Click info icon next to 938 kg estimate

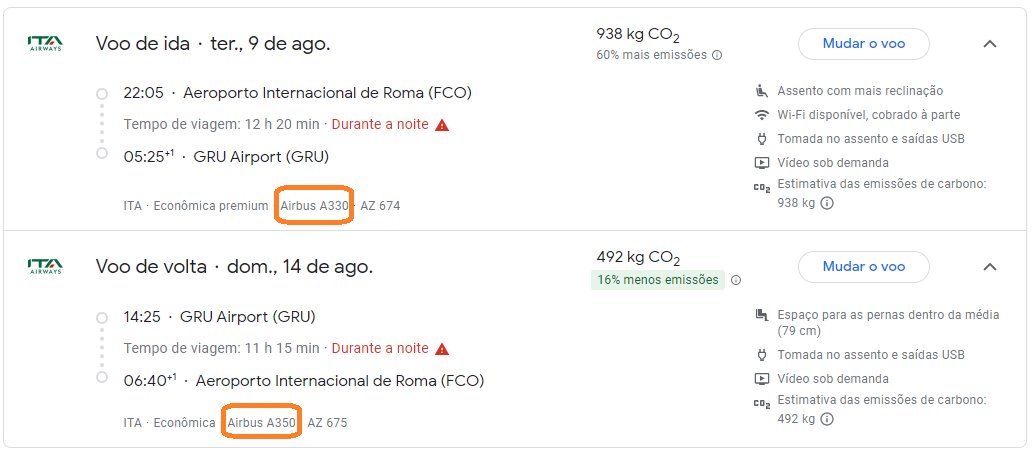827,203
